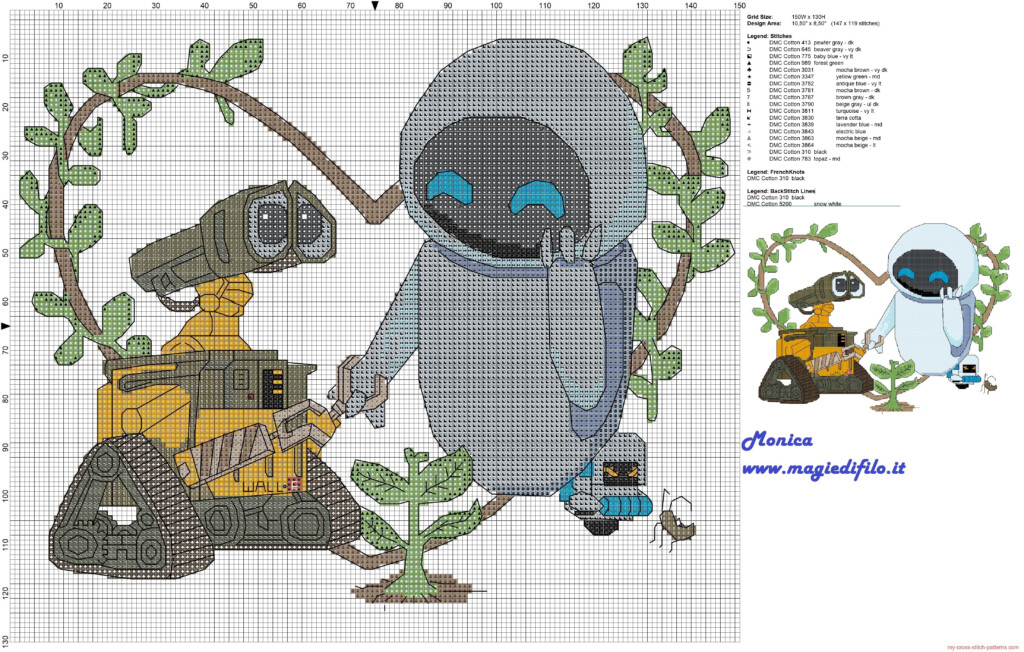Click 'terra cotta' color name
The width and height of the screenshot is (1024, 652).
(x=848, y=118)
